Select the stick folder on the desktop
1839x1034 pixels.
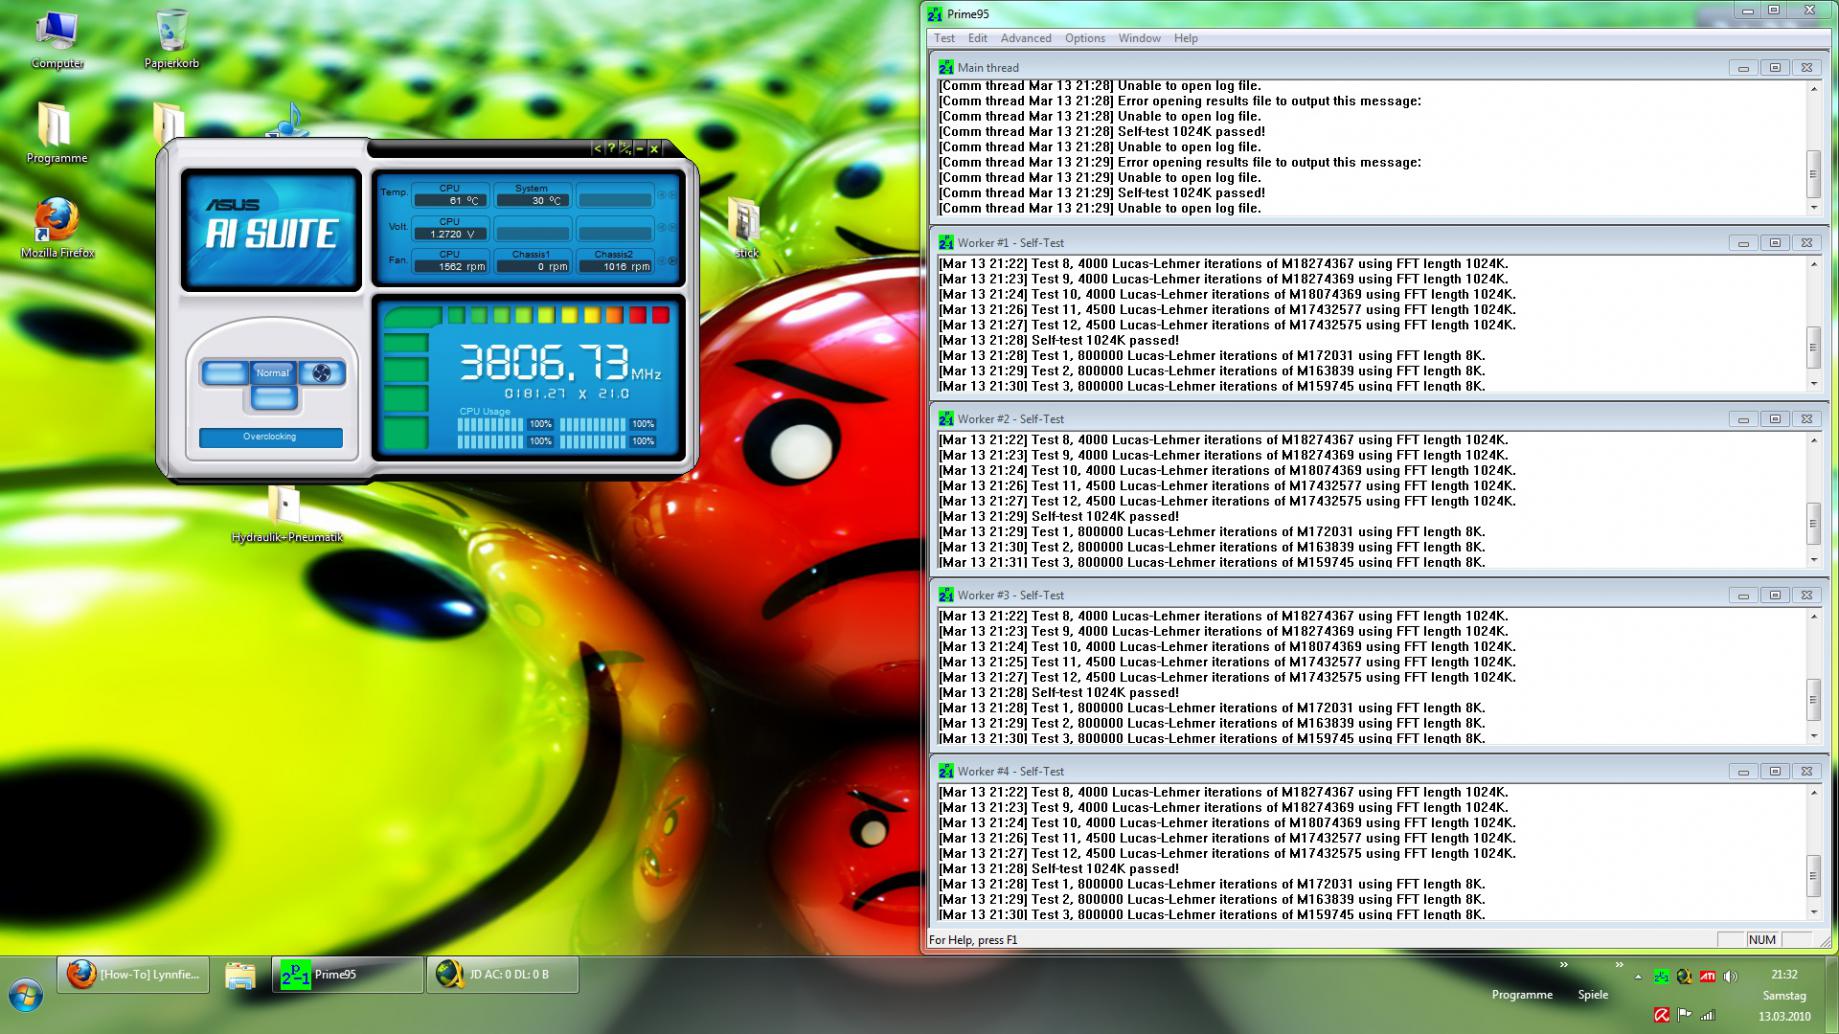pyautogui.click(x=746, y=228)
